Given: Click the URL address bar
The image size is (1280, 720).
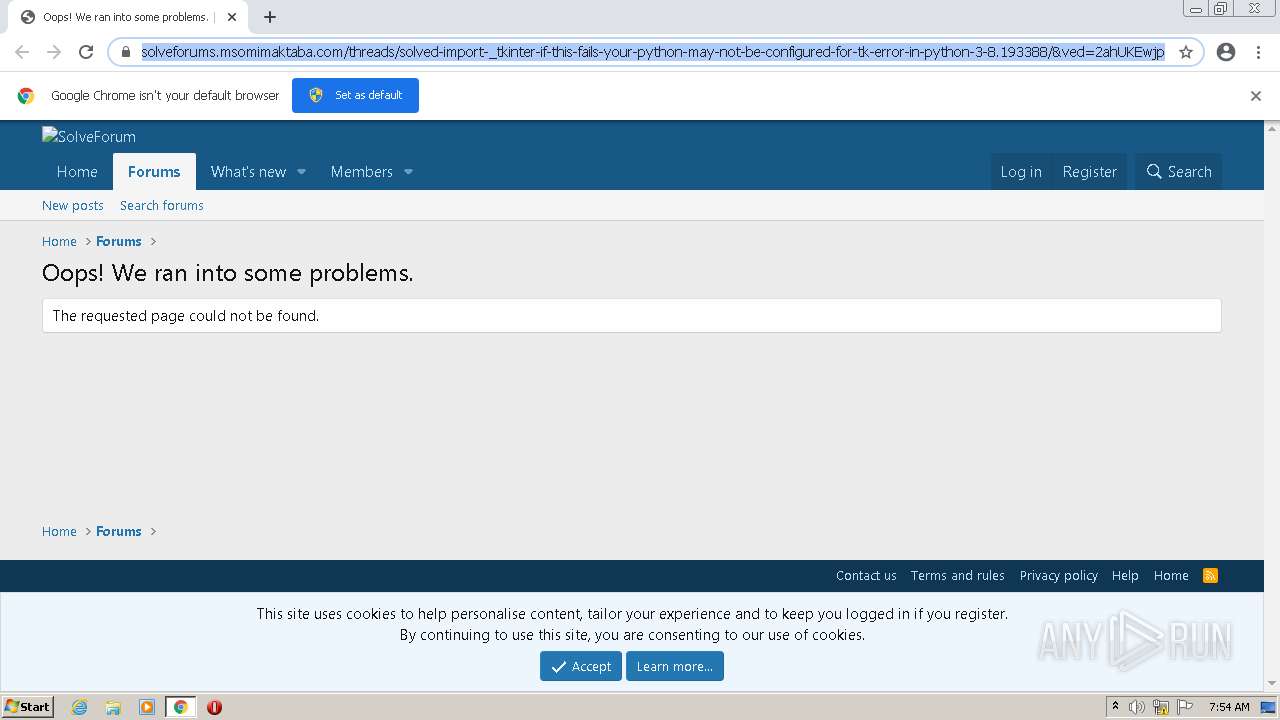Looking at the screenshot, I should click(653, 52).
